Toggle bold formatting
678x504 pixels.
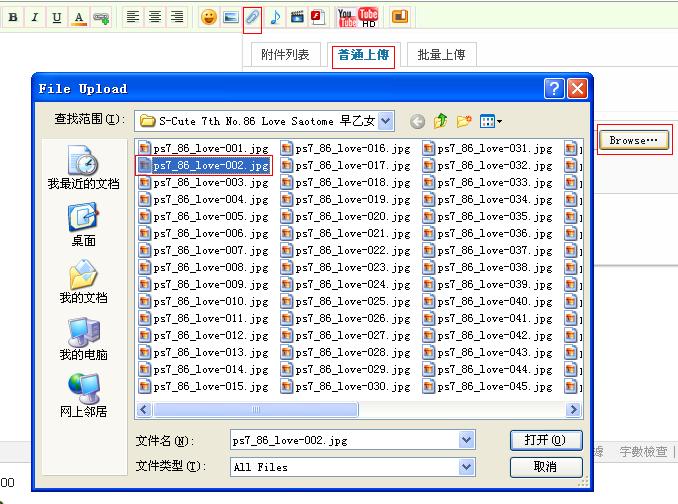(13, 17)
